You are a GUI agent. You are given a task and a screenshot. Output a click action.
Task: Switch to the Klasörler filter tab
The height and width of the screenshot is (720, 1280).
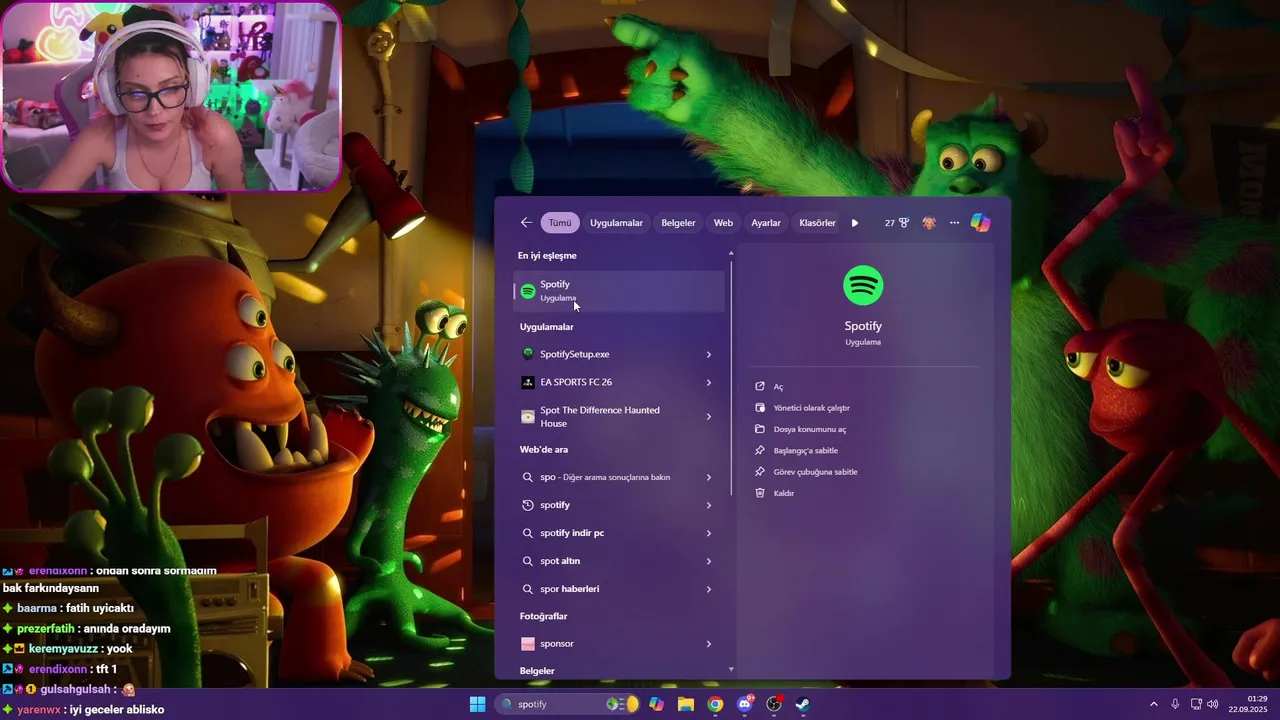817,223
